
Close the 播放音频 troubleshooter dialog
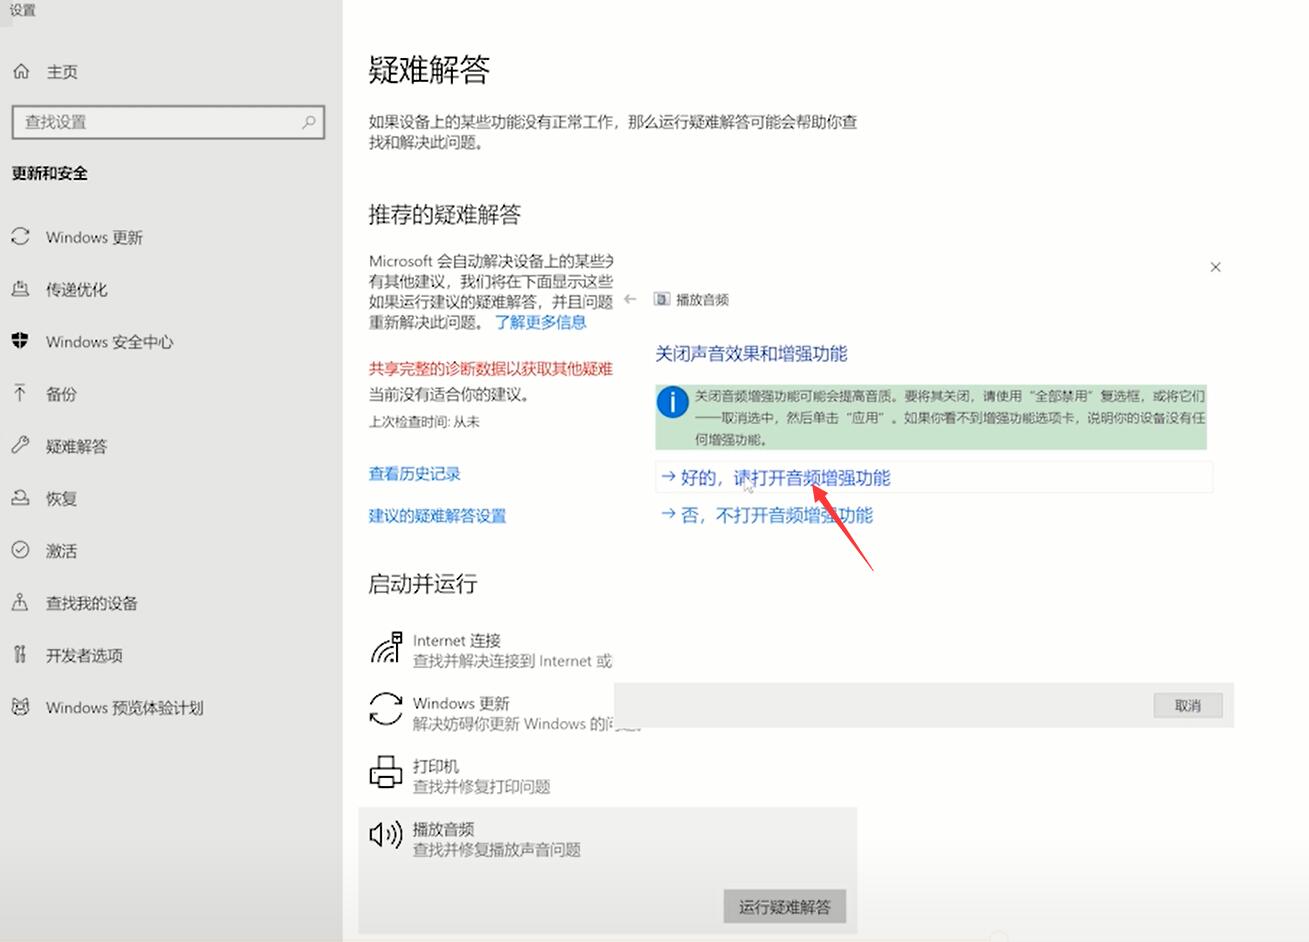(1215, 267)
